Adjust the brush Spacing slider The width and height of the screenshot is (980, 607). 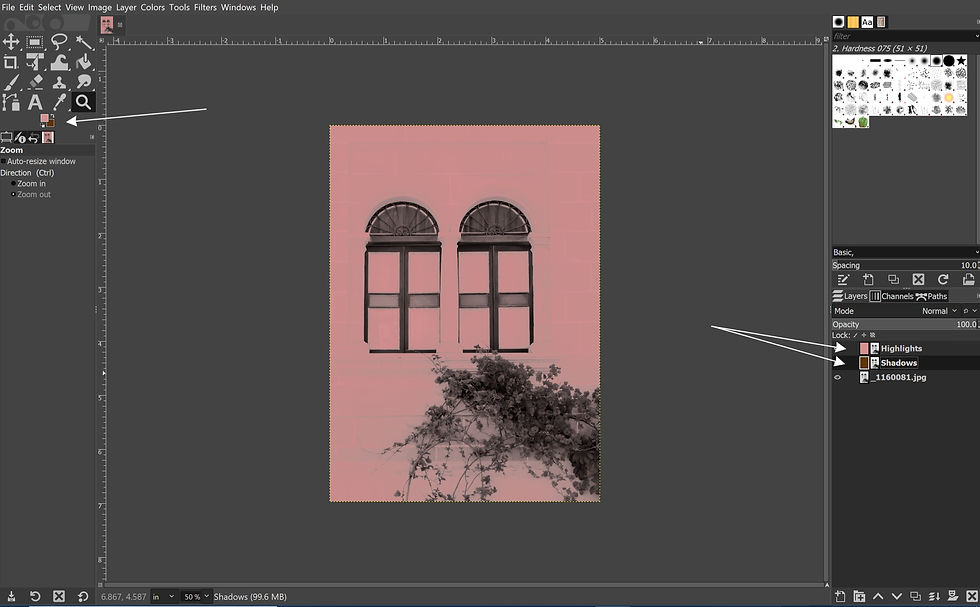click(x=905, y=265)
